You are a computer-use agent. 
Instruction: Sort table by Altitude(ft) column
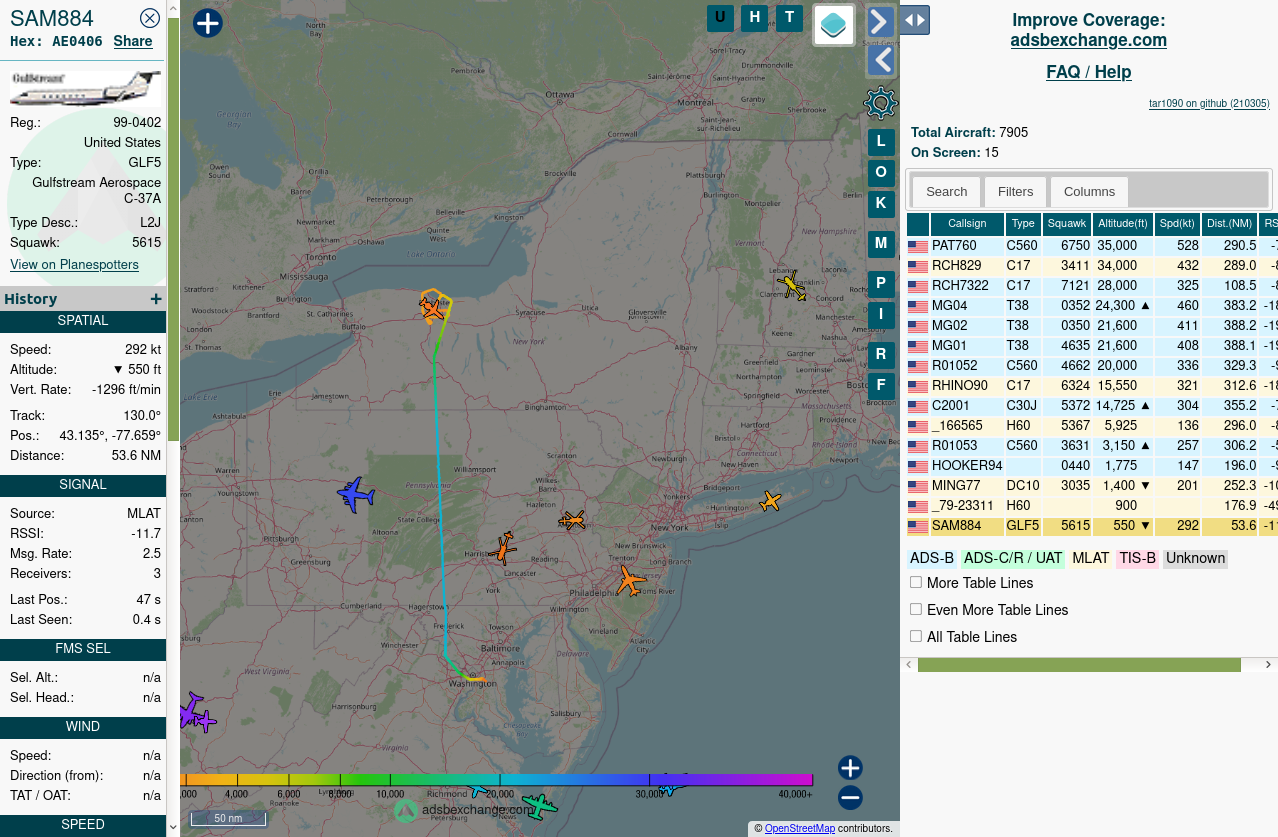[x=1123, y=224]
